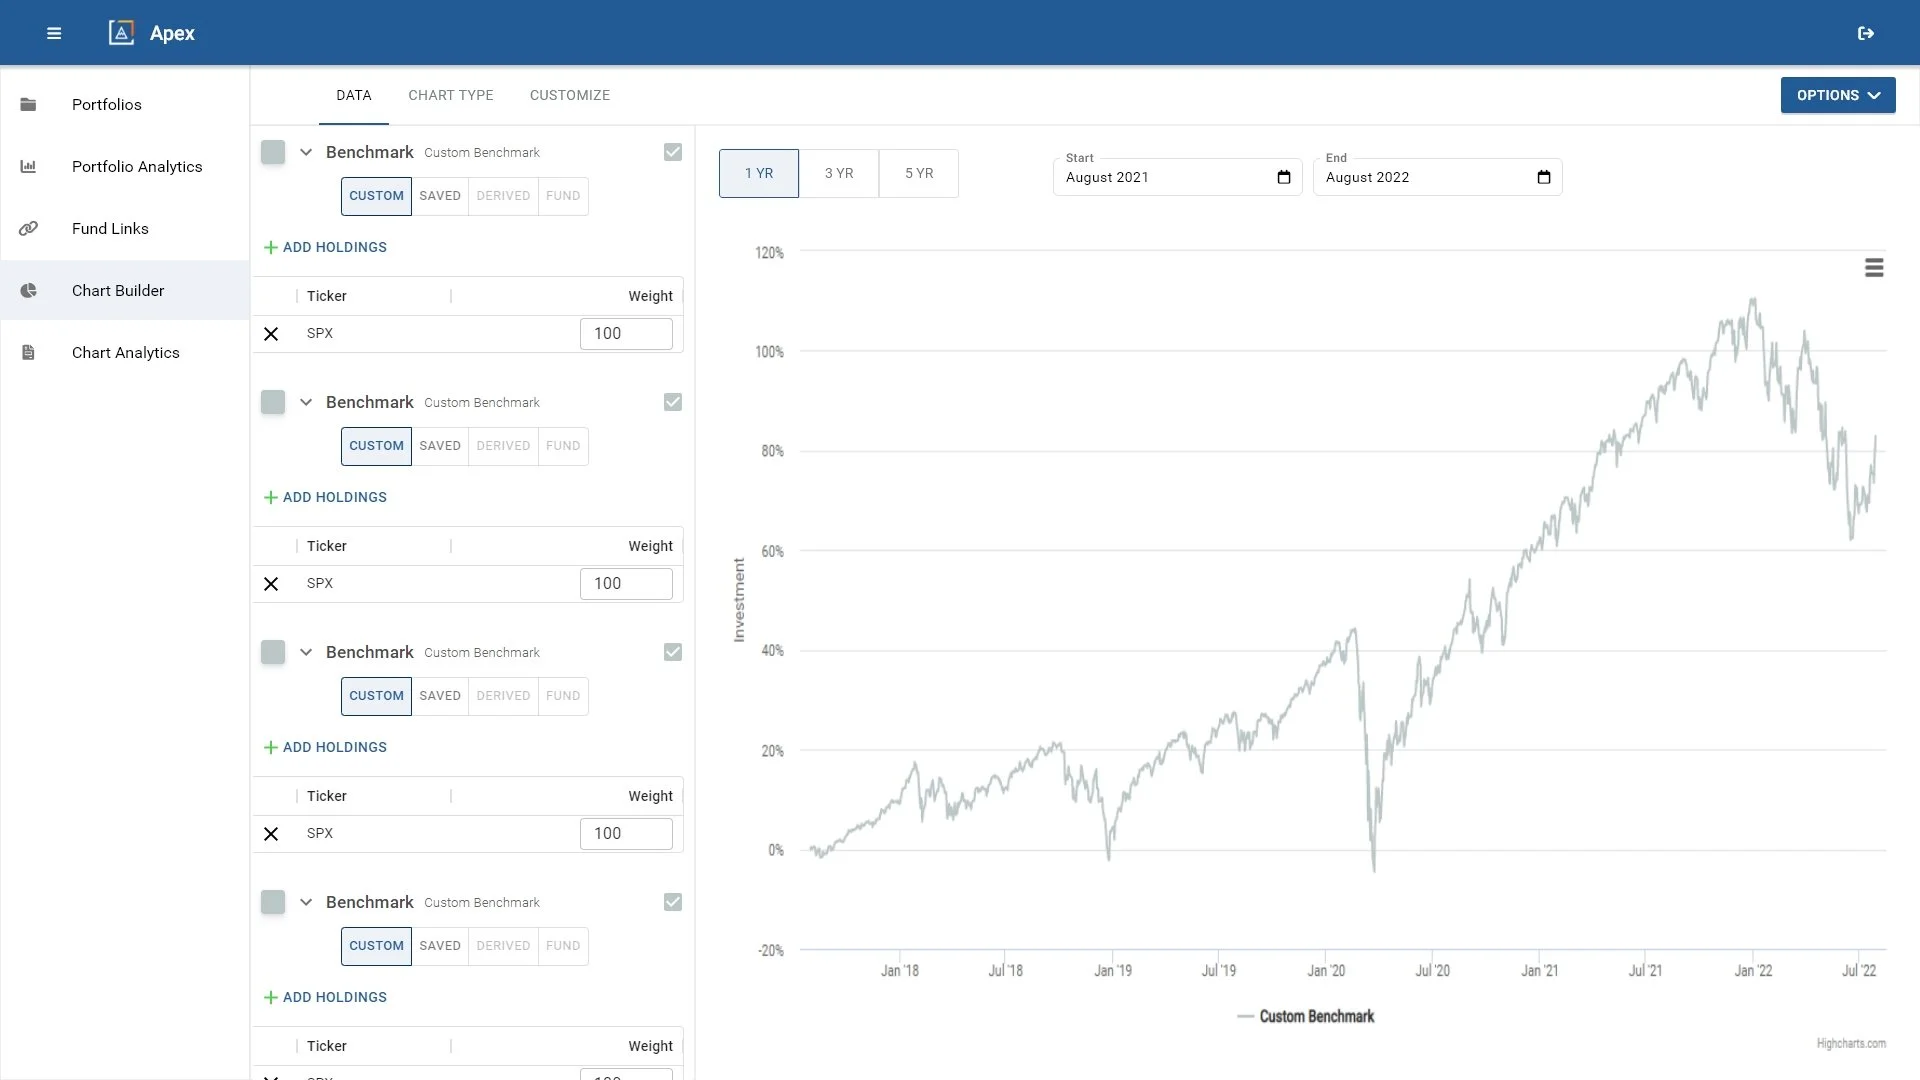Remove SPX from the first benchmark

pyautogui.click(x=271, y=334)
